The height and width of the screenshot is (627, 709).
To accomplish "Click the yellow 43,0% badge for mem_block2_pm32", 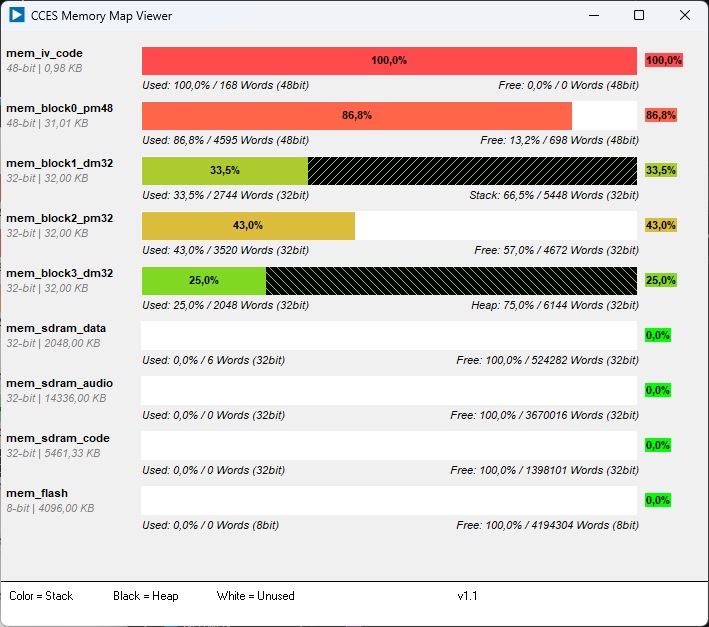I will (x=661, y=226).
